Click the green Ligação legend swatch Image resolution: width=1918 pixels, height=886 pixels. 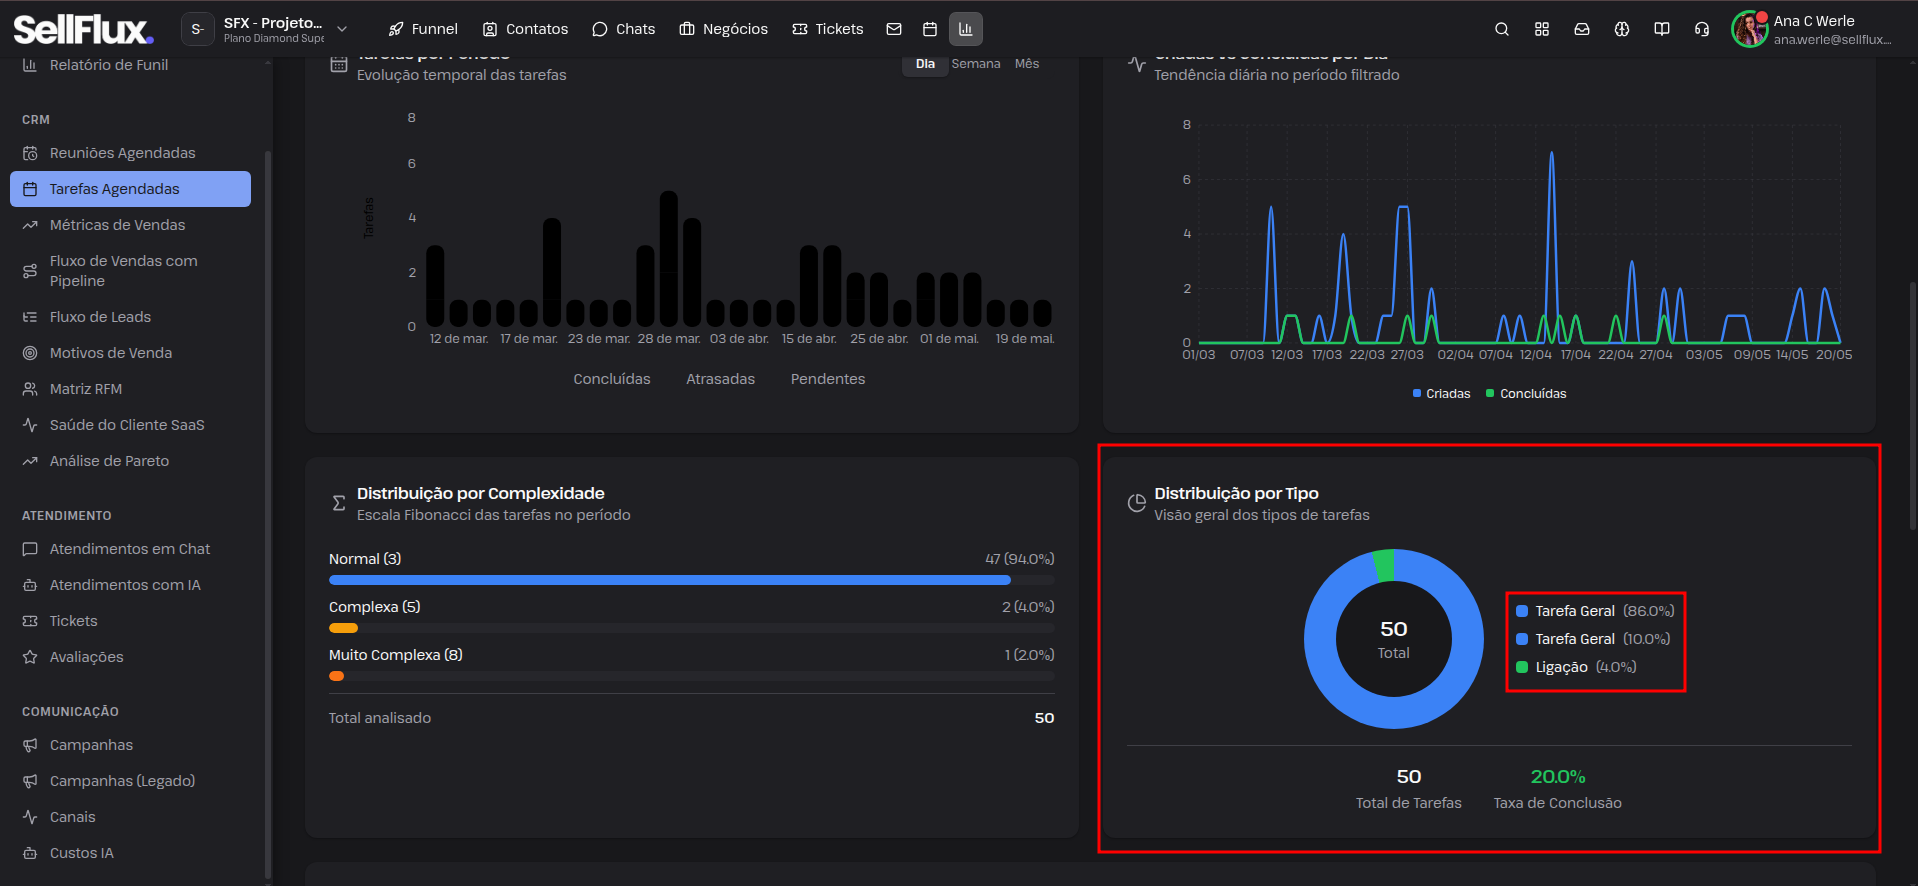coord(1522,667)
